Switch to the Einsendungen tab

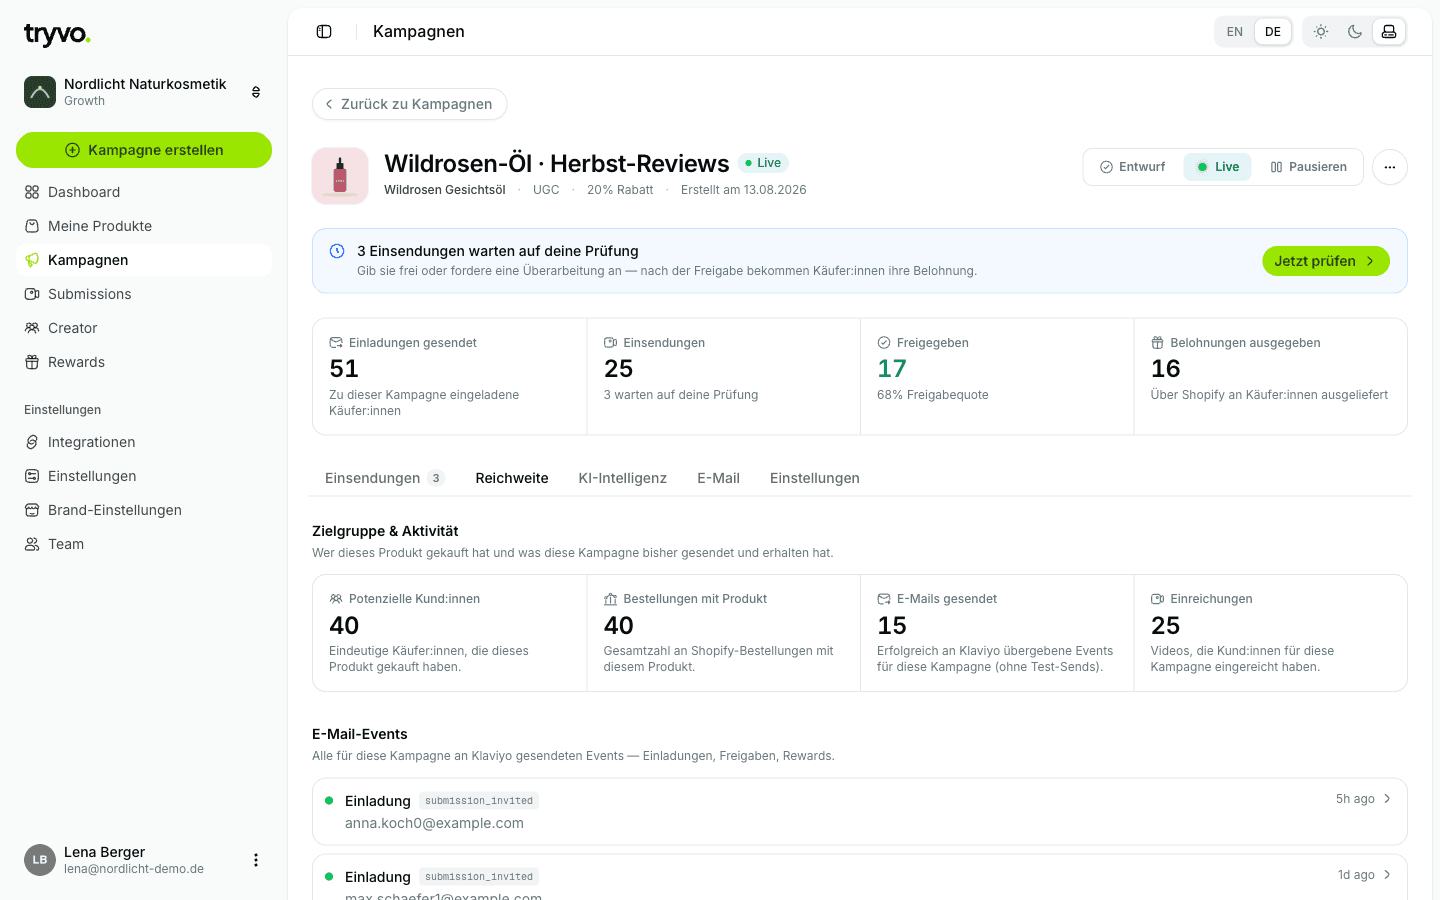[384, 478]
